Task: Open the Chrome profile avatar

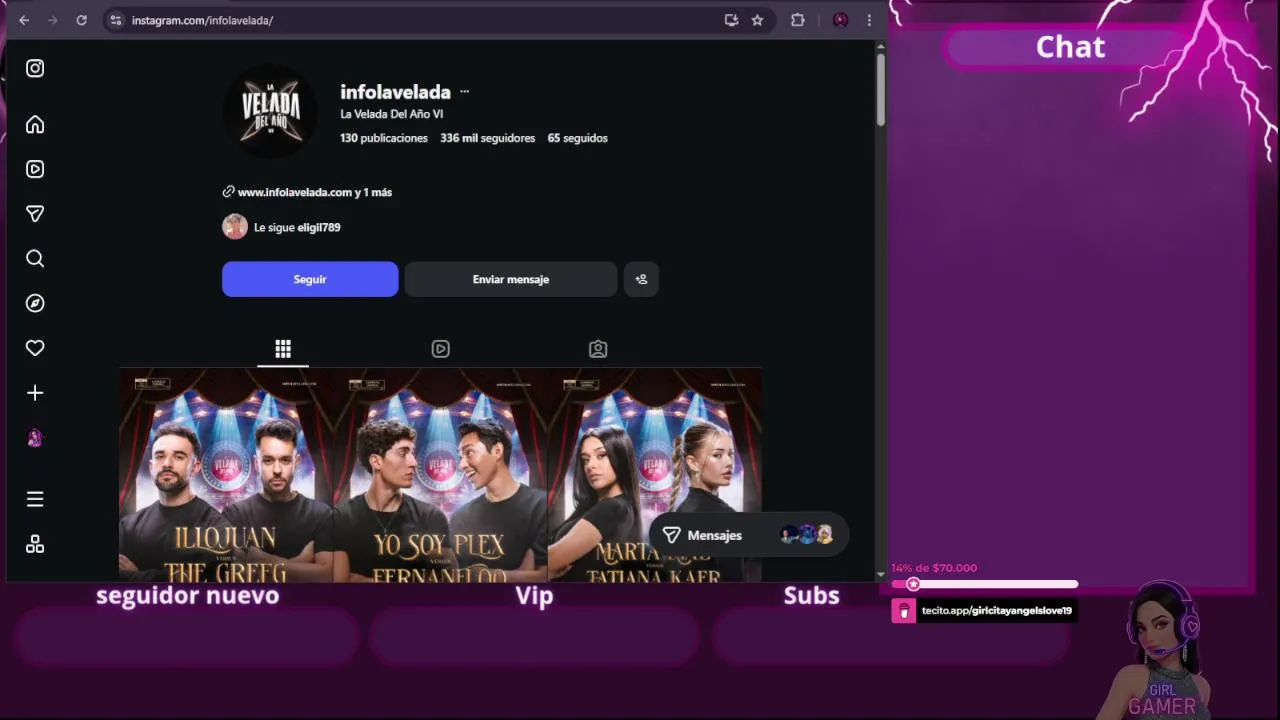Action: [840, 20]
